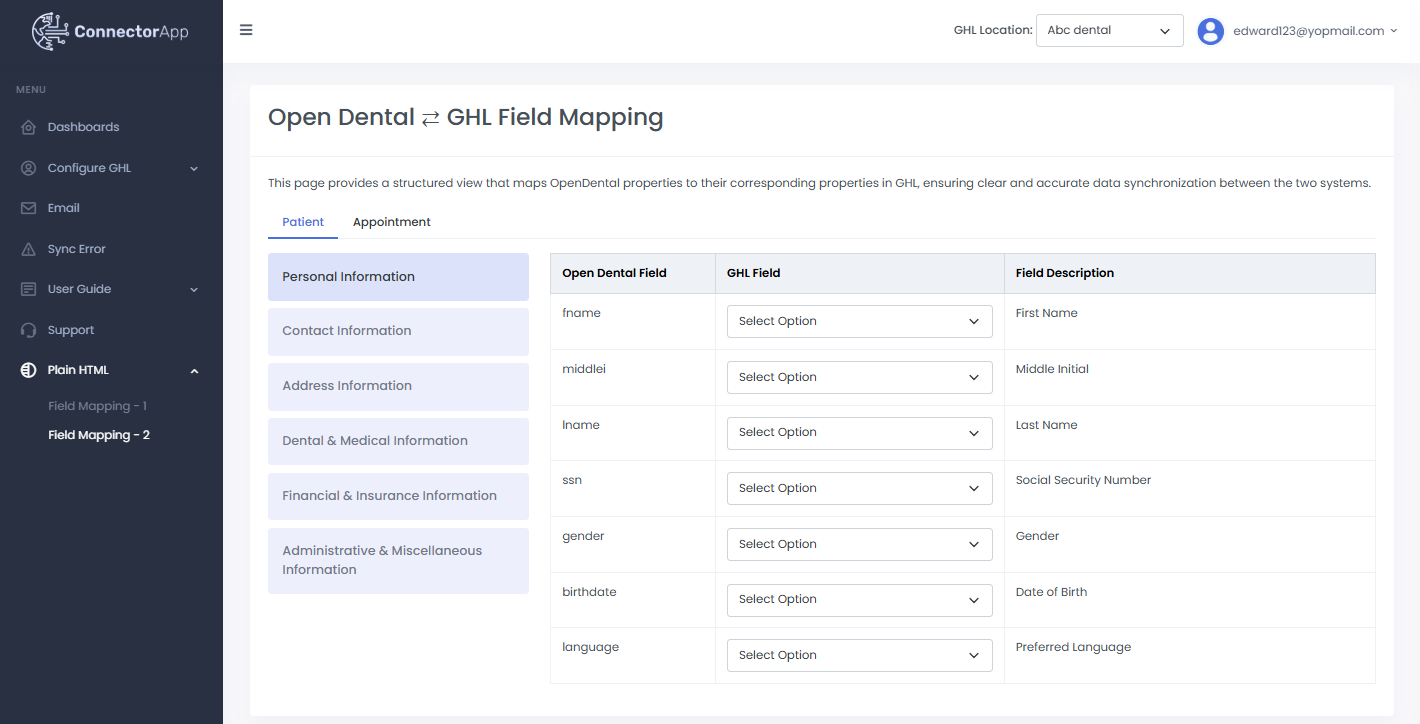This screenshot has height=724, width=1420.
Task: Toggle the hamburger menu icon
Action: (x=246, y=30)
